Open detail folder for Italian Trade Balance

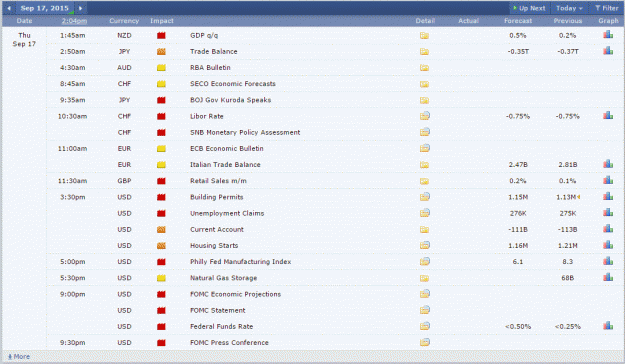point(424,165)
